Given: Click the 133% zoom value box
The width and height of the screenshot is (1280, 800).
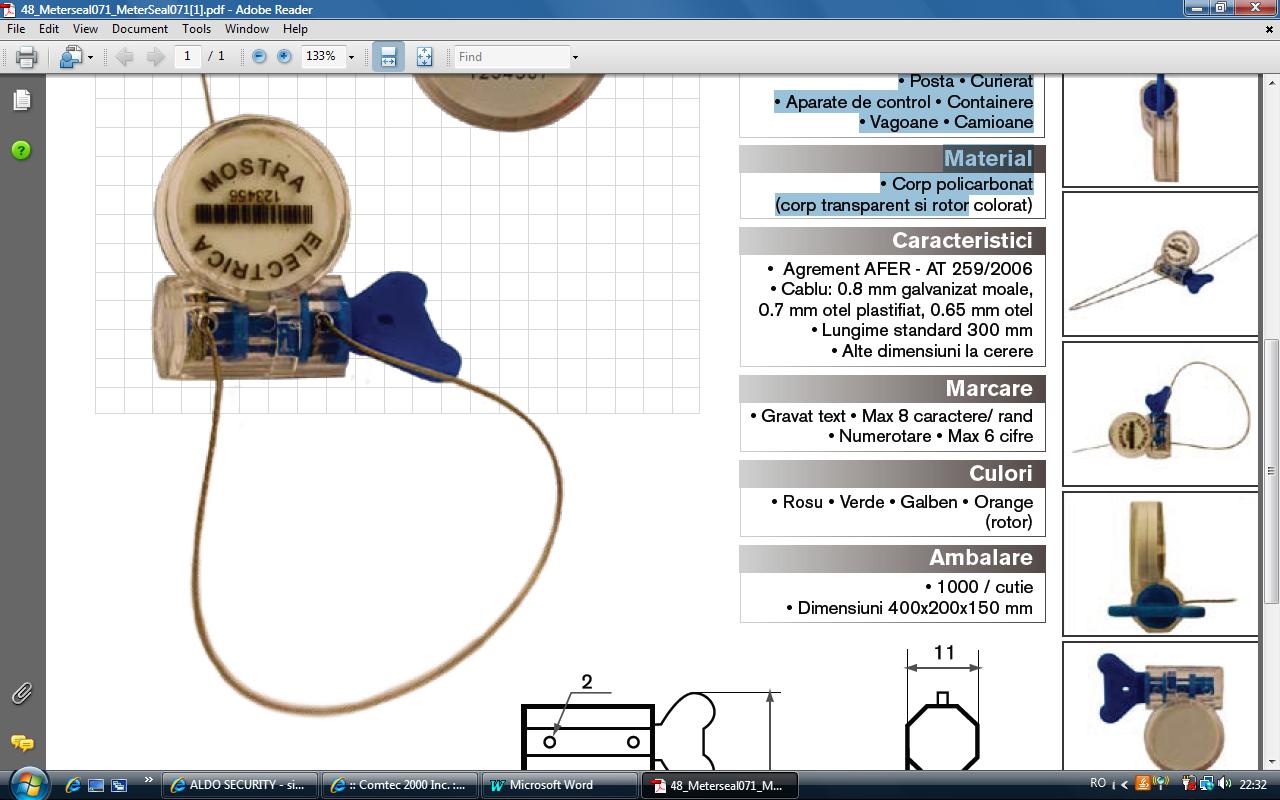Looking at the screenshot, I should pyautogui.click(x=322, y=57).
